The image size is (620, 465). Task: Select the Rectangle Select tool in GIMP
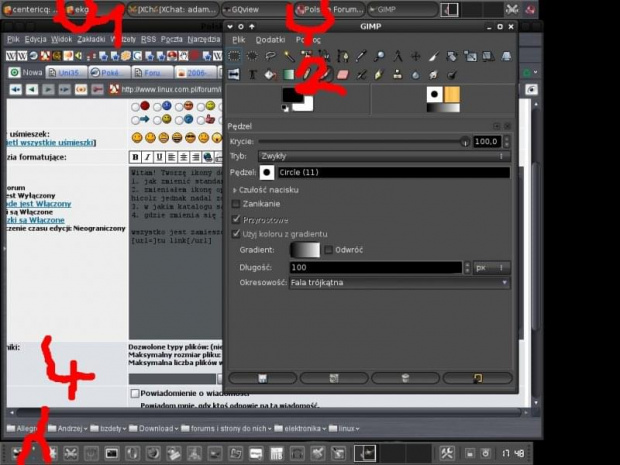(234, 56)
